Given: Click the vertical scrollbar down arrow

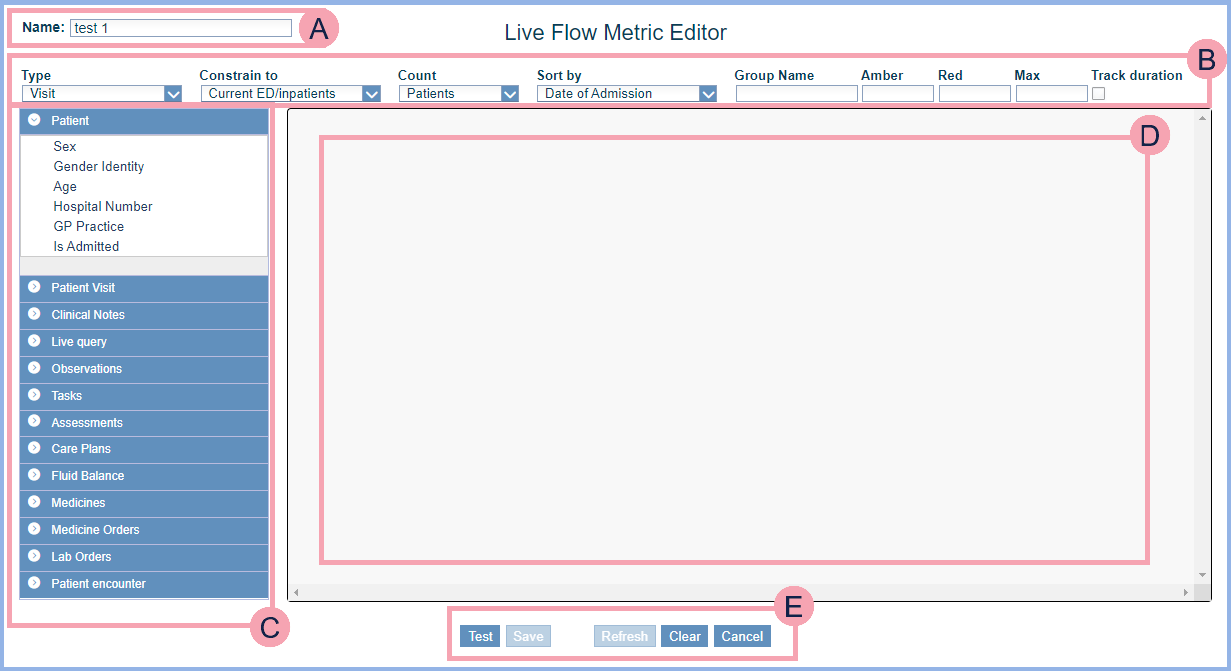Looking at the screenshot, I should tap(1202, 575).
